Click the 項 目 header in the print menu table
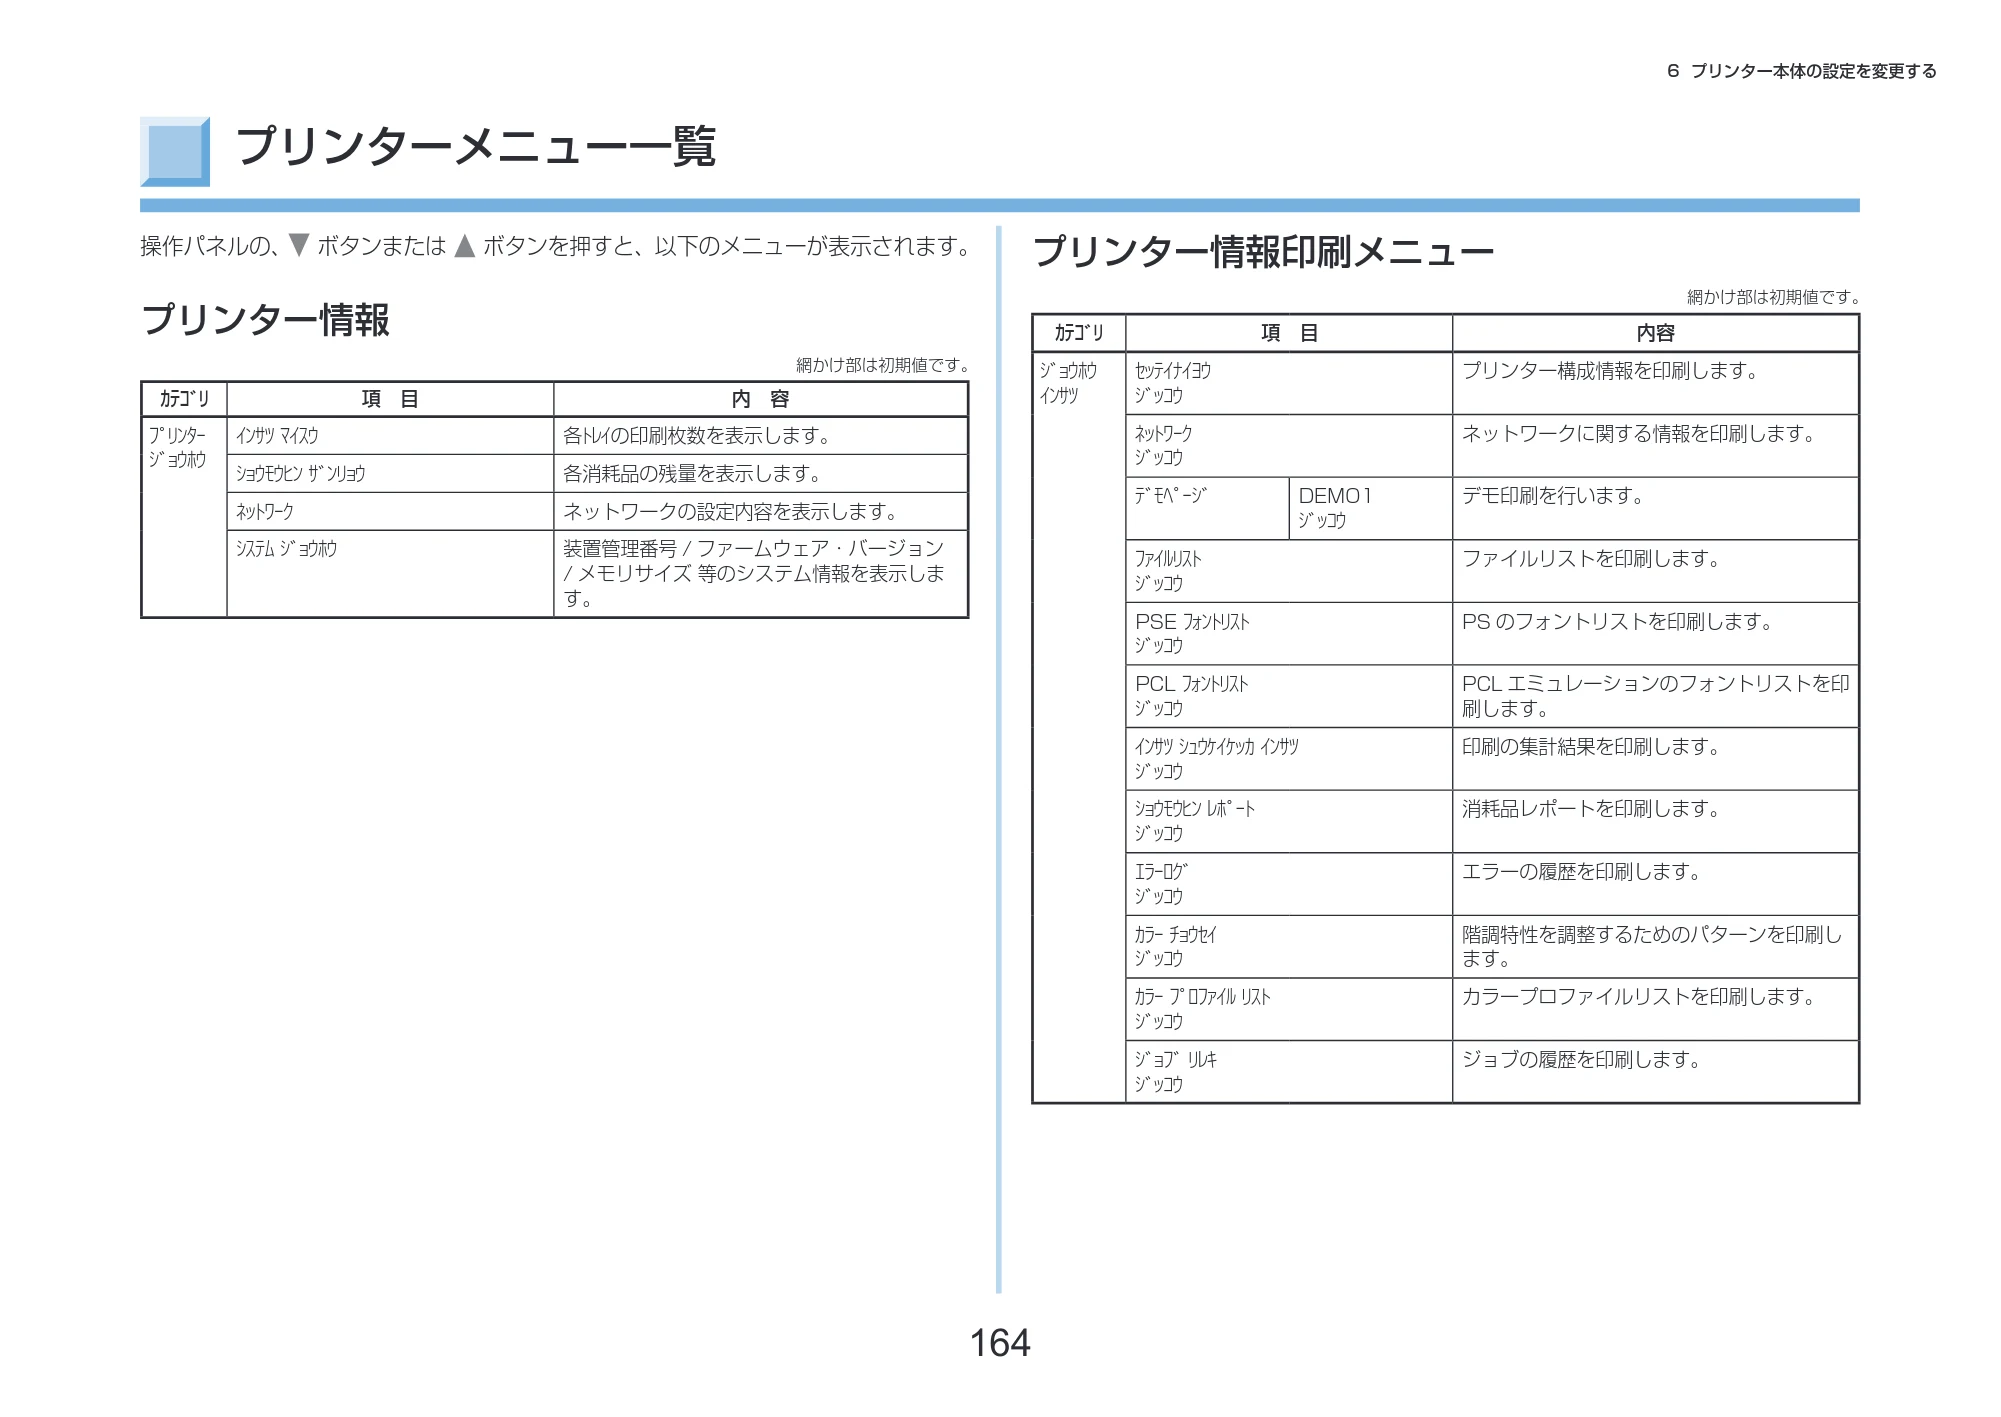 click(1289, 333)
